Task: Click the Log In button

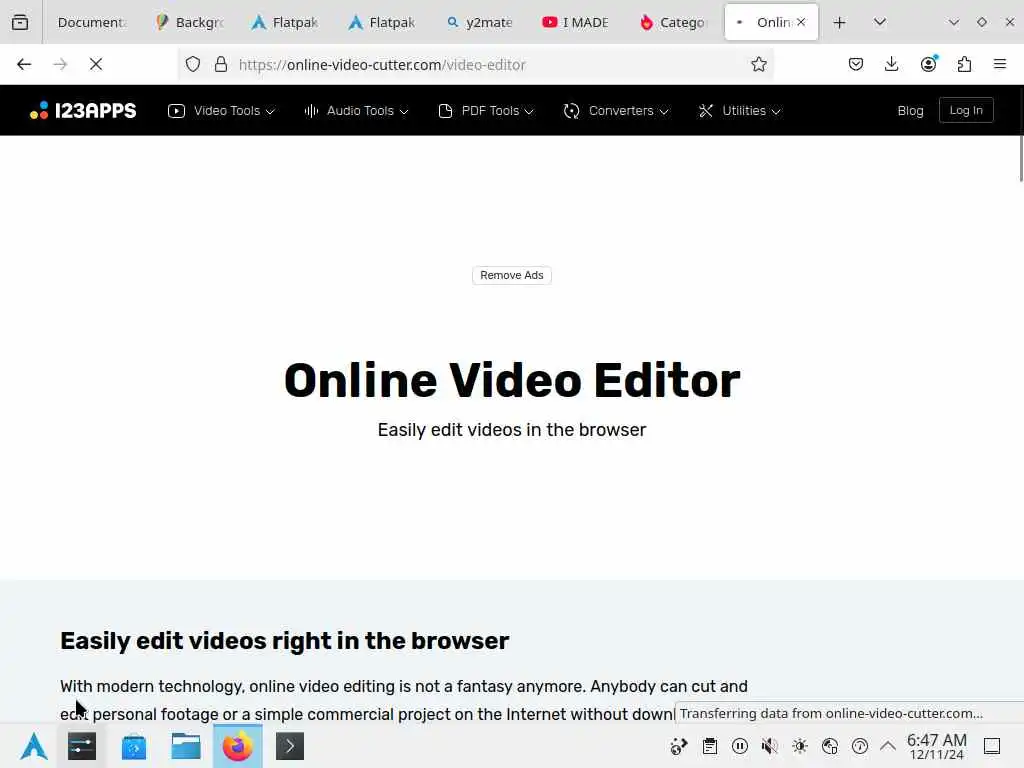Action: point(966,110)
